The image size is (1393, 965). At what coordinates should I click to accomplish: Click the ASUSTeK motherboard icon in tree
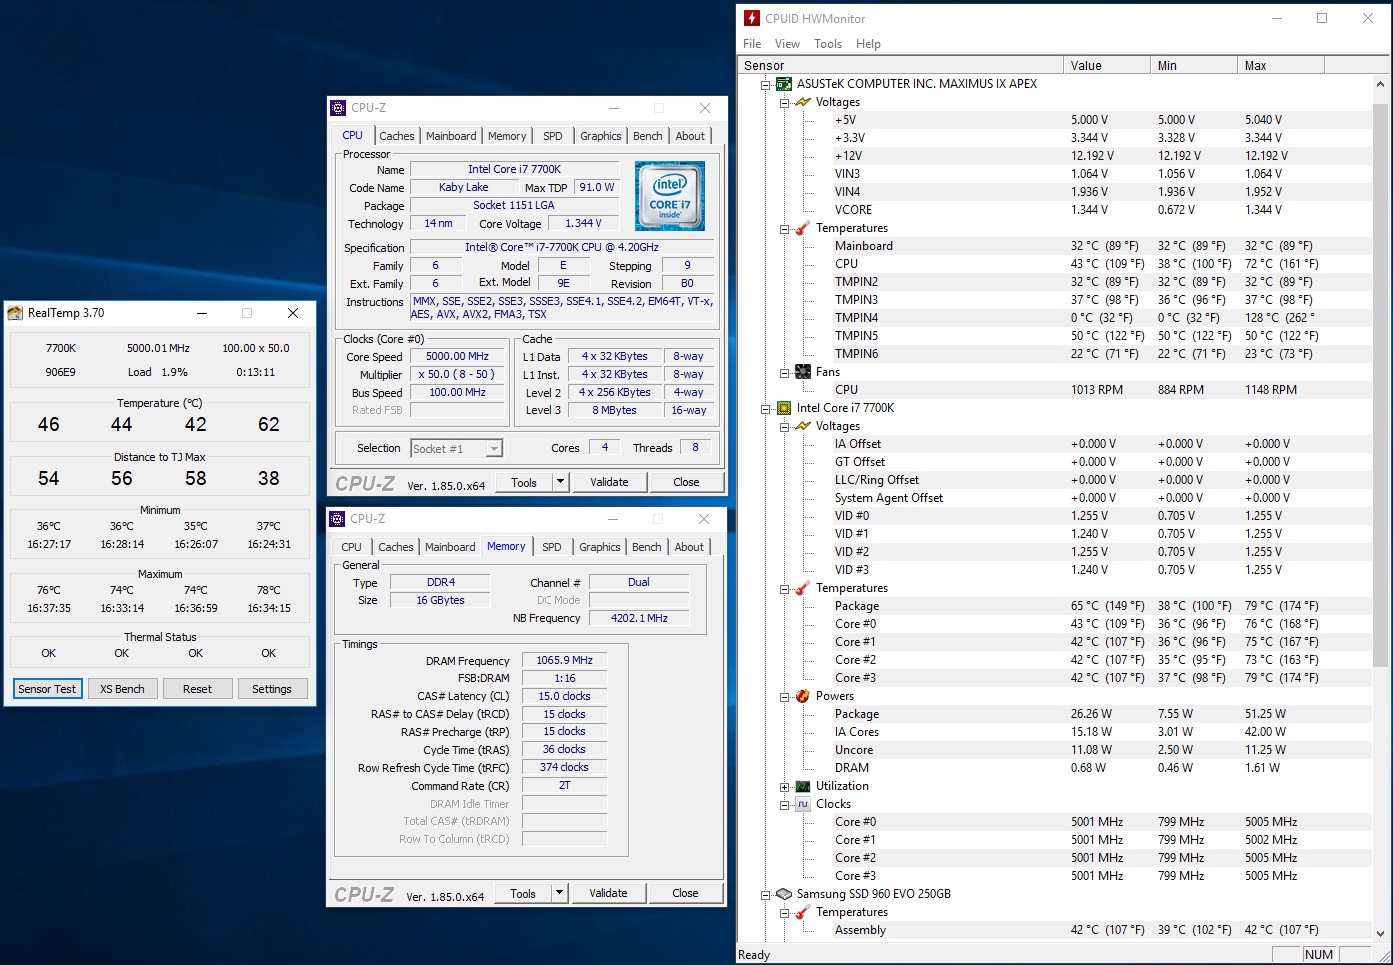(x=784, y=84)
